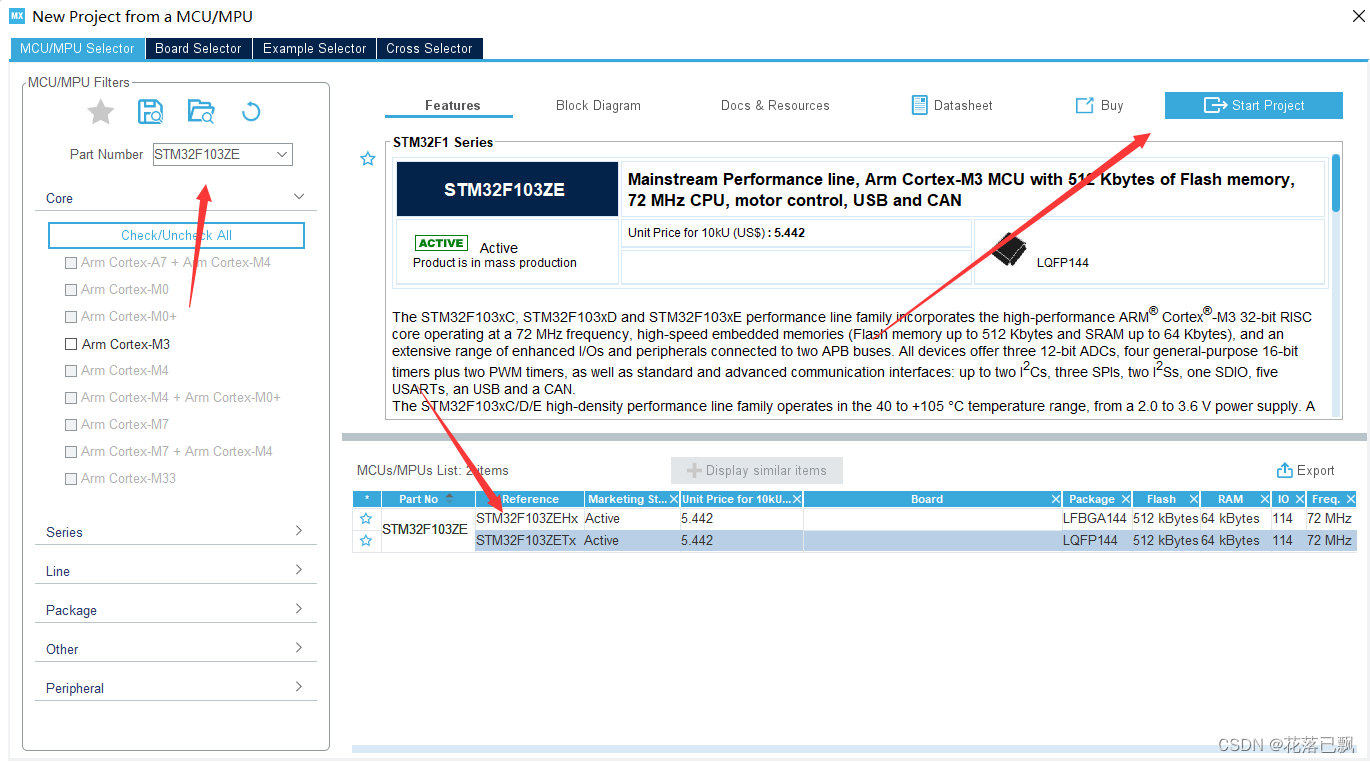Switch to MCU/MPU Selector tab

[77, 48]
